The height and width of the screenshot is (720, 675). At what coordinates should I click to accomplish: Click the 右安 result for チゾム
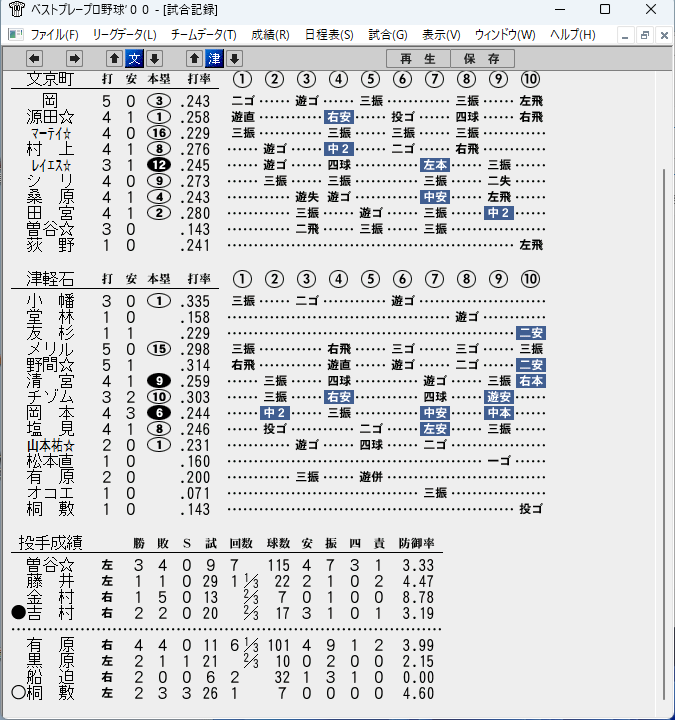[x=339, y=397]
